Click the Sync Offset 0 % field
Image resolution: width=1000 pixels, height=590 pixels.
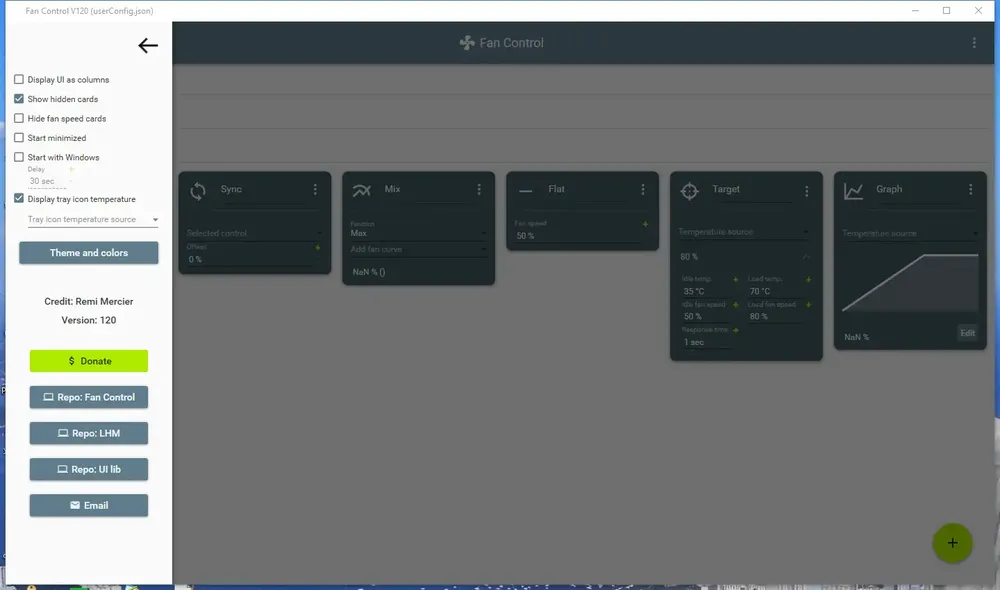[x=249, y=260]
